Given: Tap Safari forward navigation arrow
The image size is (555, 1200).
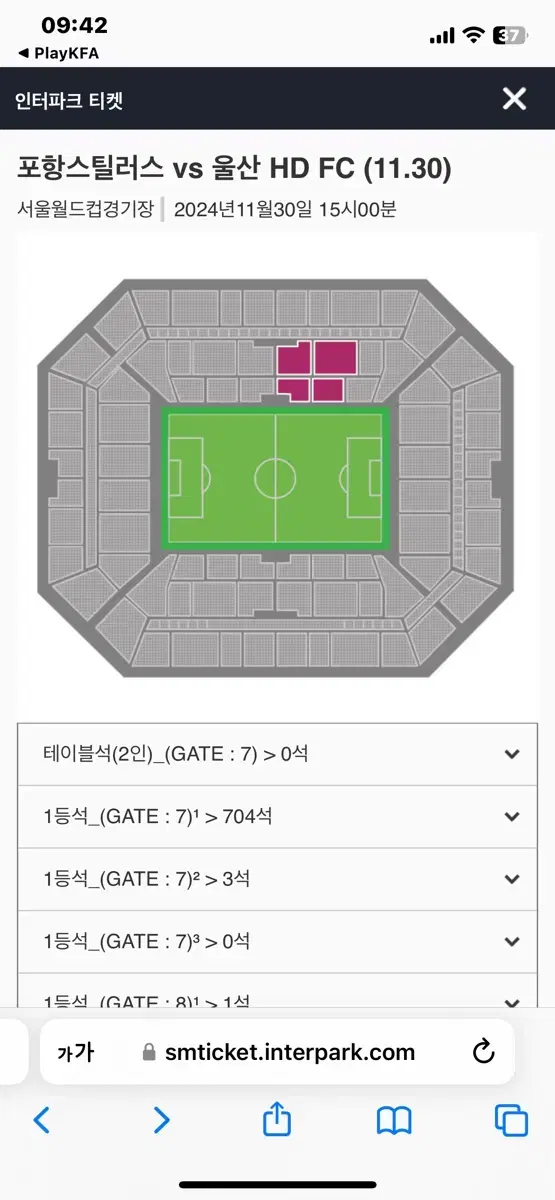Looking at the screenshot, I should [161, 1120].
